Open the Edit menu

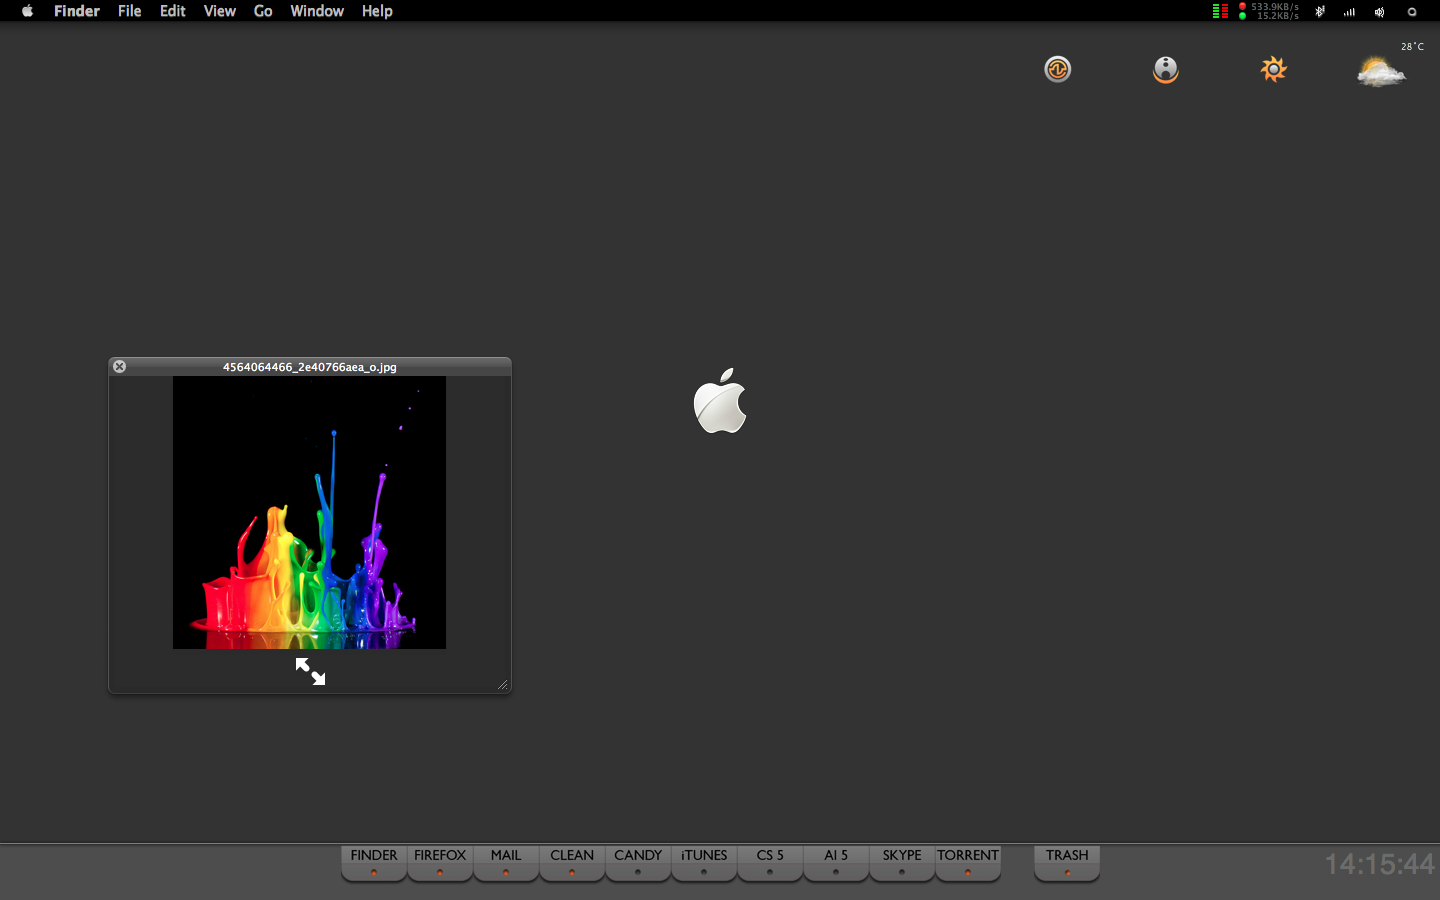click(173, 11)
